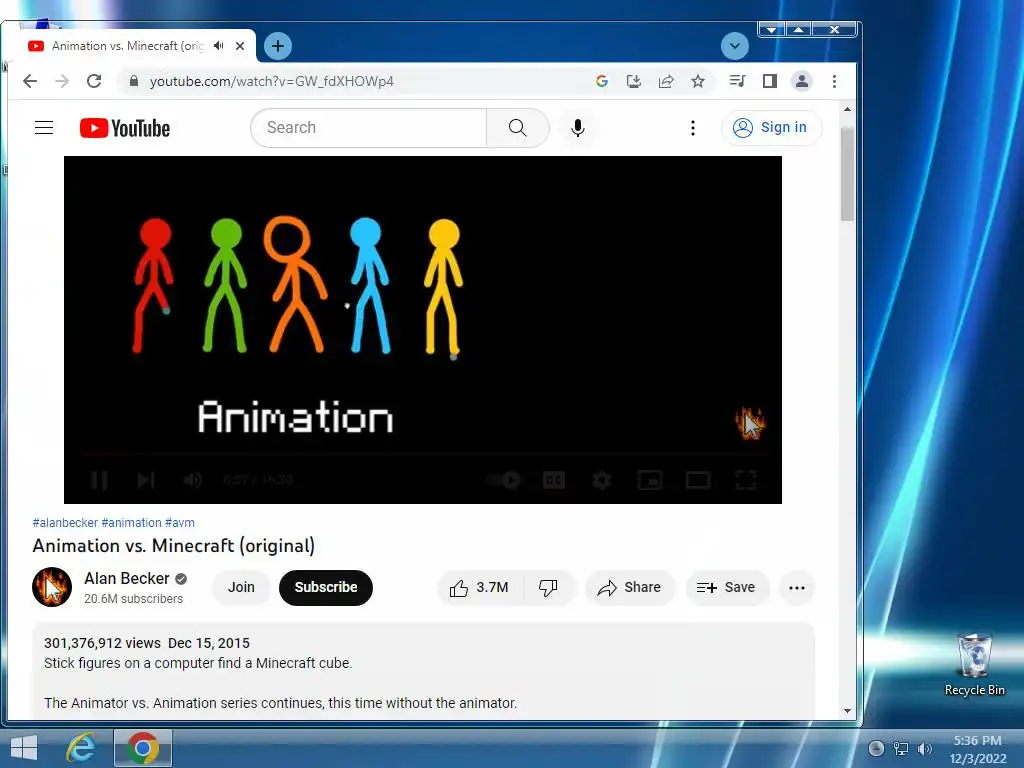
Task: Open the Google icon in address bar
Action: [601, 81]
